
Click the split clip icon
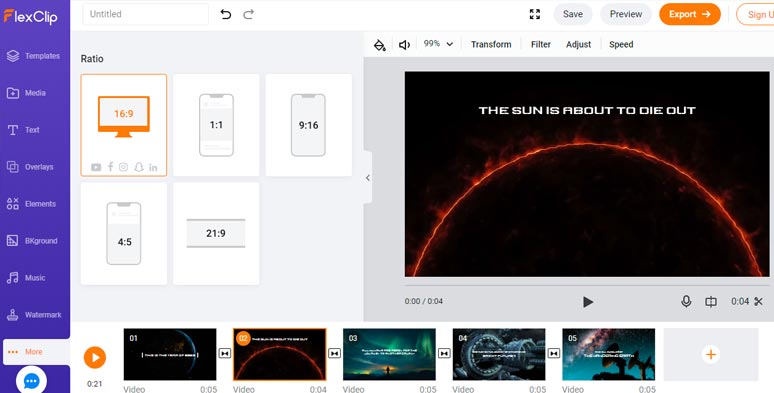coord(711,301)
